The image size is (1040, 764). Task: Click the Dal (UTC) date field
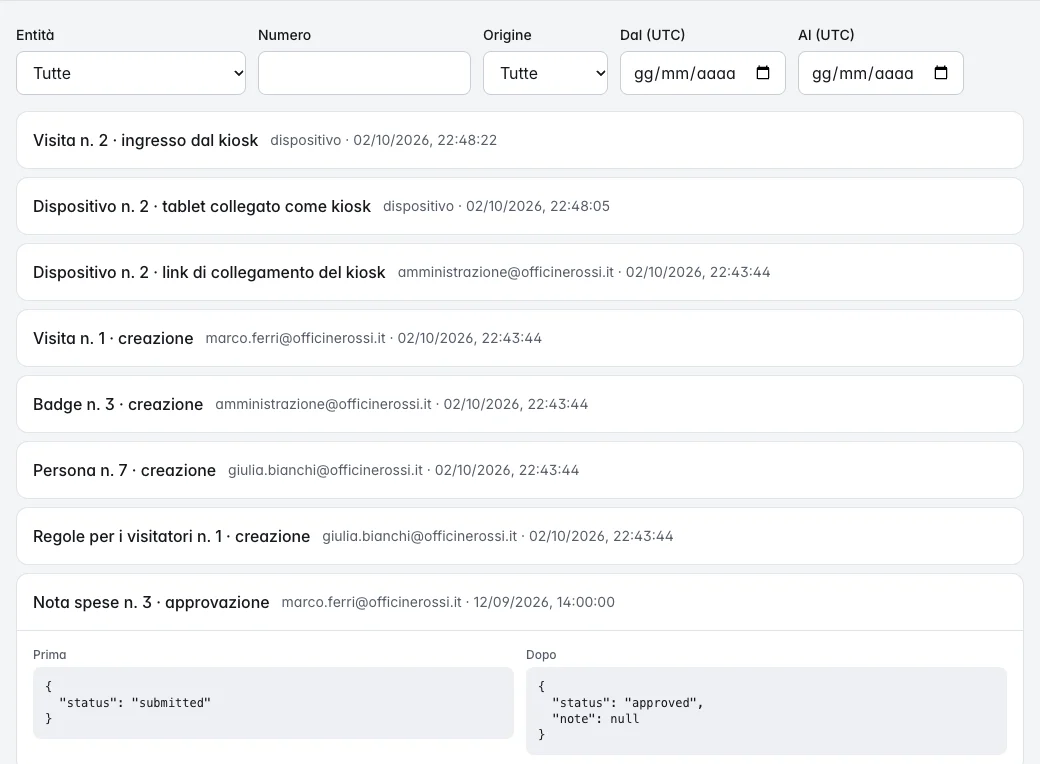pyautogui.click(x=702, y=73)
